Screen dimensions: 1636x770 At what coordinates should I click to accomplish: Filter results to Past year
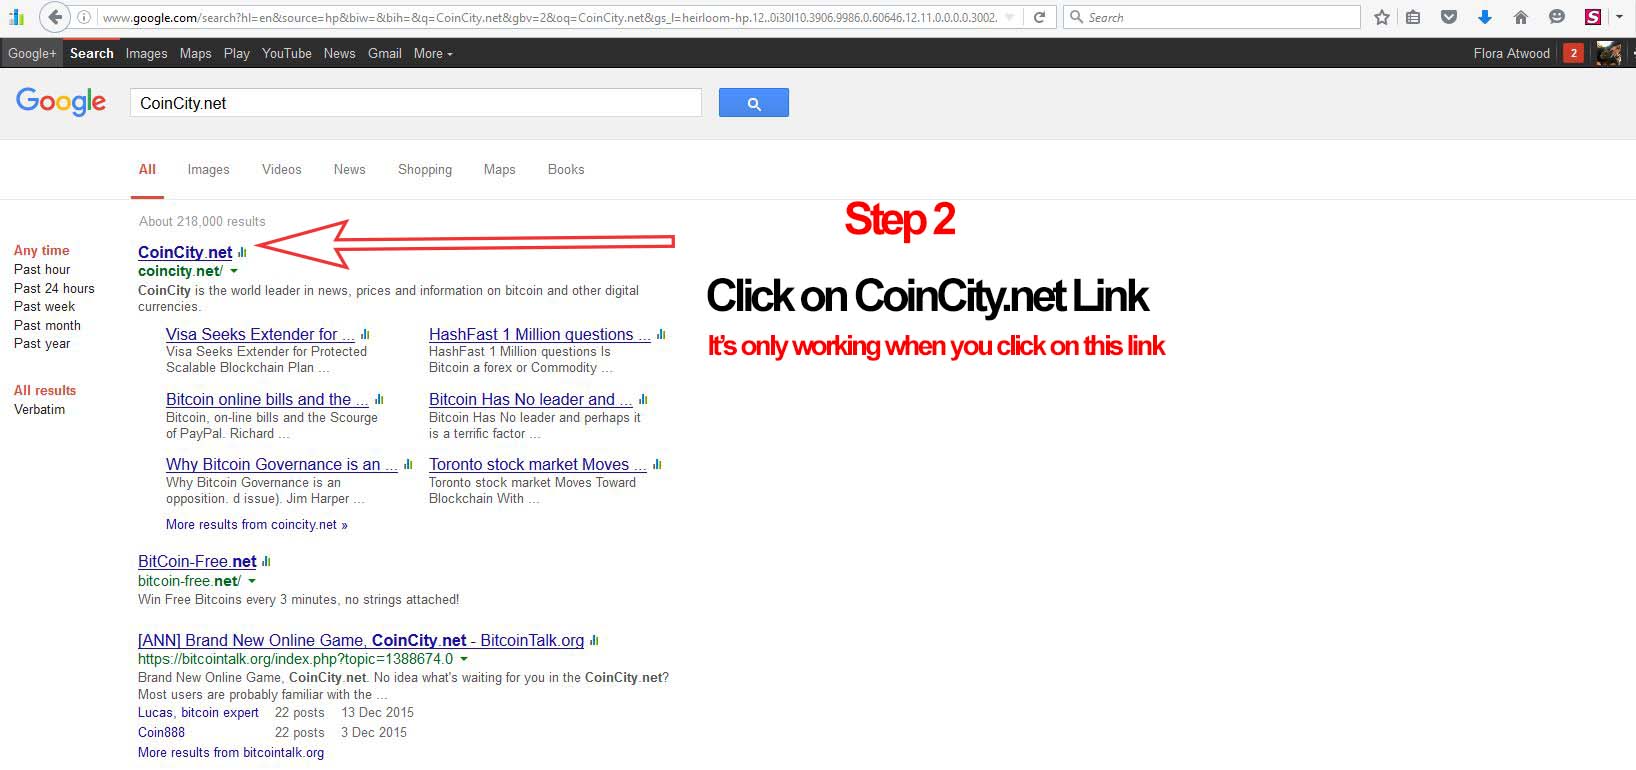click(x=42, y=343)
